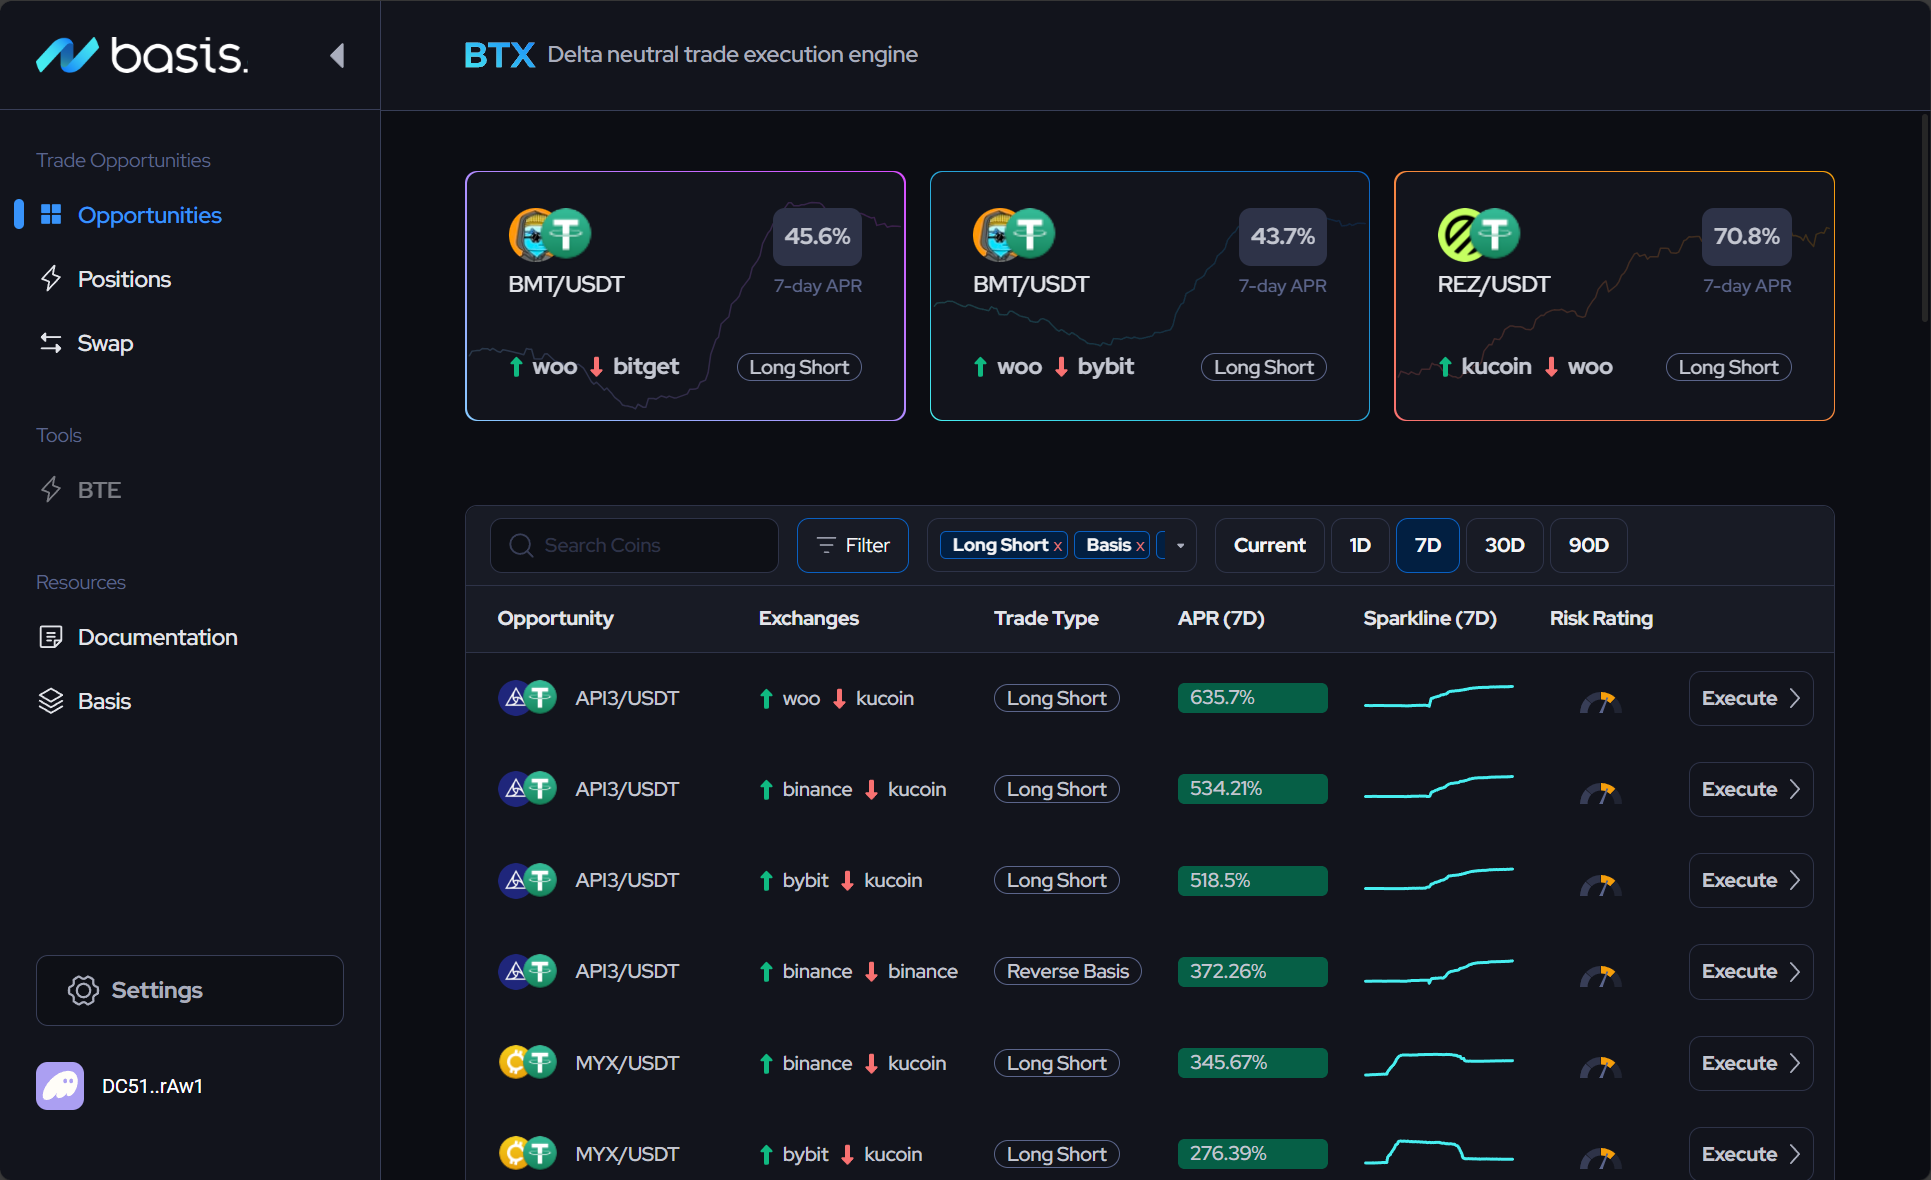Click the Documentation page icon
The width and height of the screenshot is (1931, 1180).
click(x=51, y=637)
